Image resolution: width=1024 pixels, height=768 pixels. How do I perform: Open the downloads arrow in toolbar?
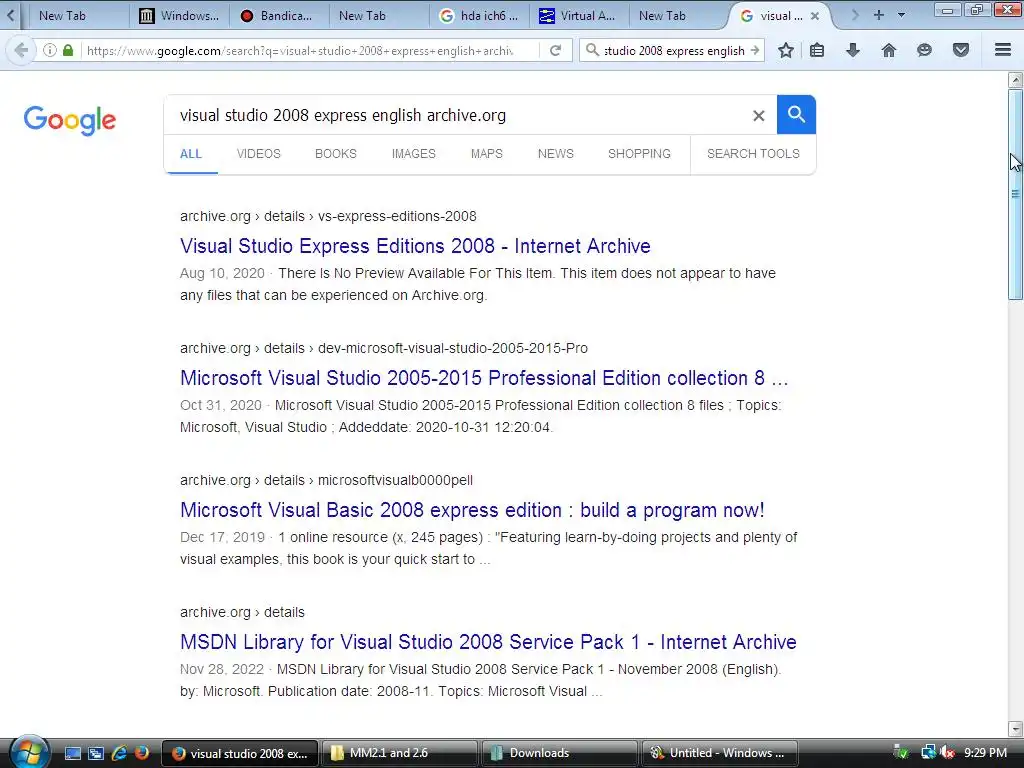click(852, 50)
